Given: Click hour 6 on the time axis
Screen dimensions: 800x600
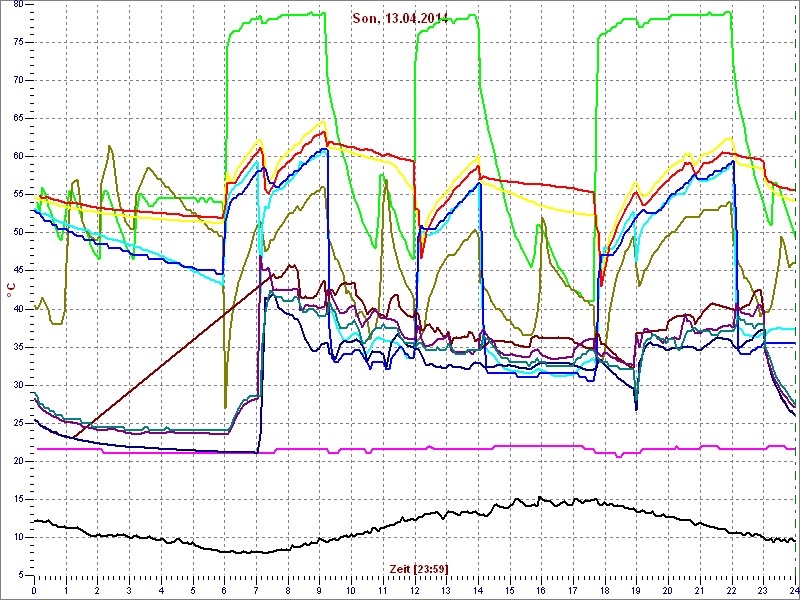Looking at the screenshot, I should pyautogui.click(x=224, y=588).
